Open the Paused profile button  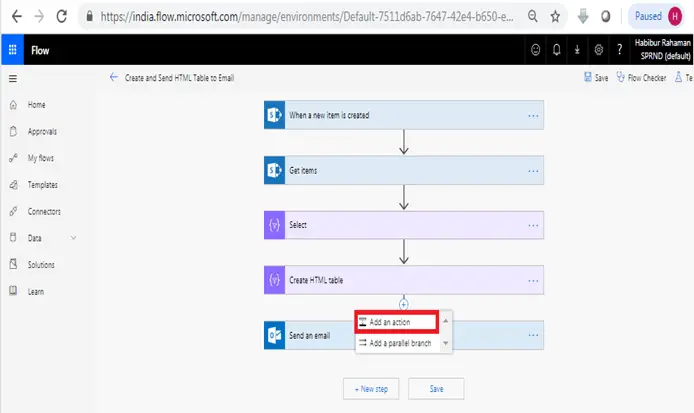pyautogui.click(x=657, y=16)
